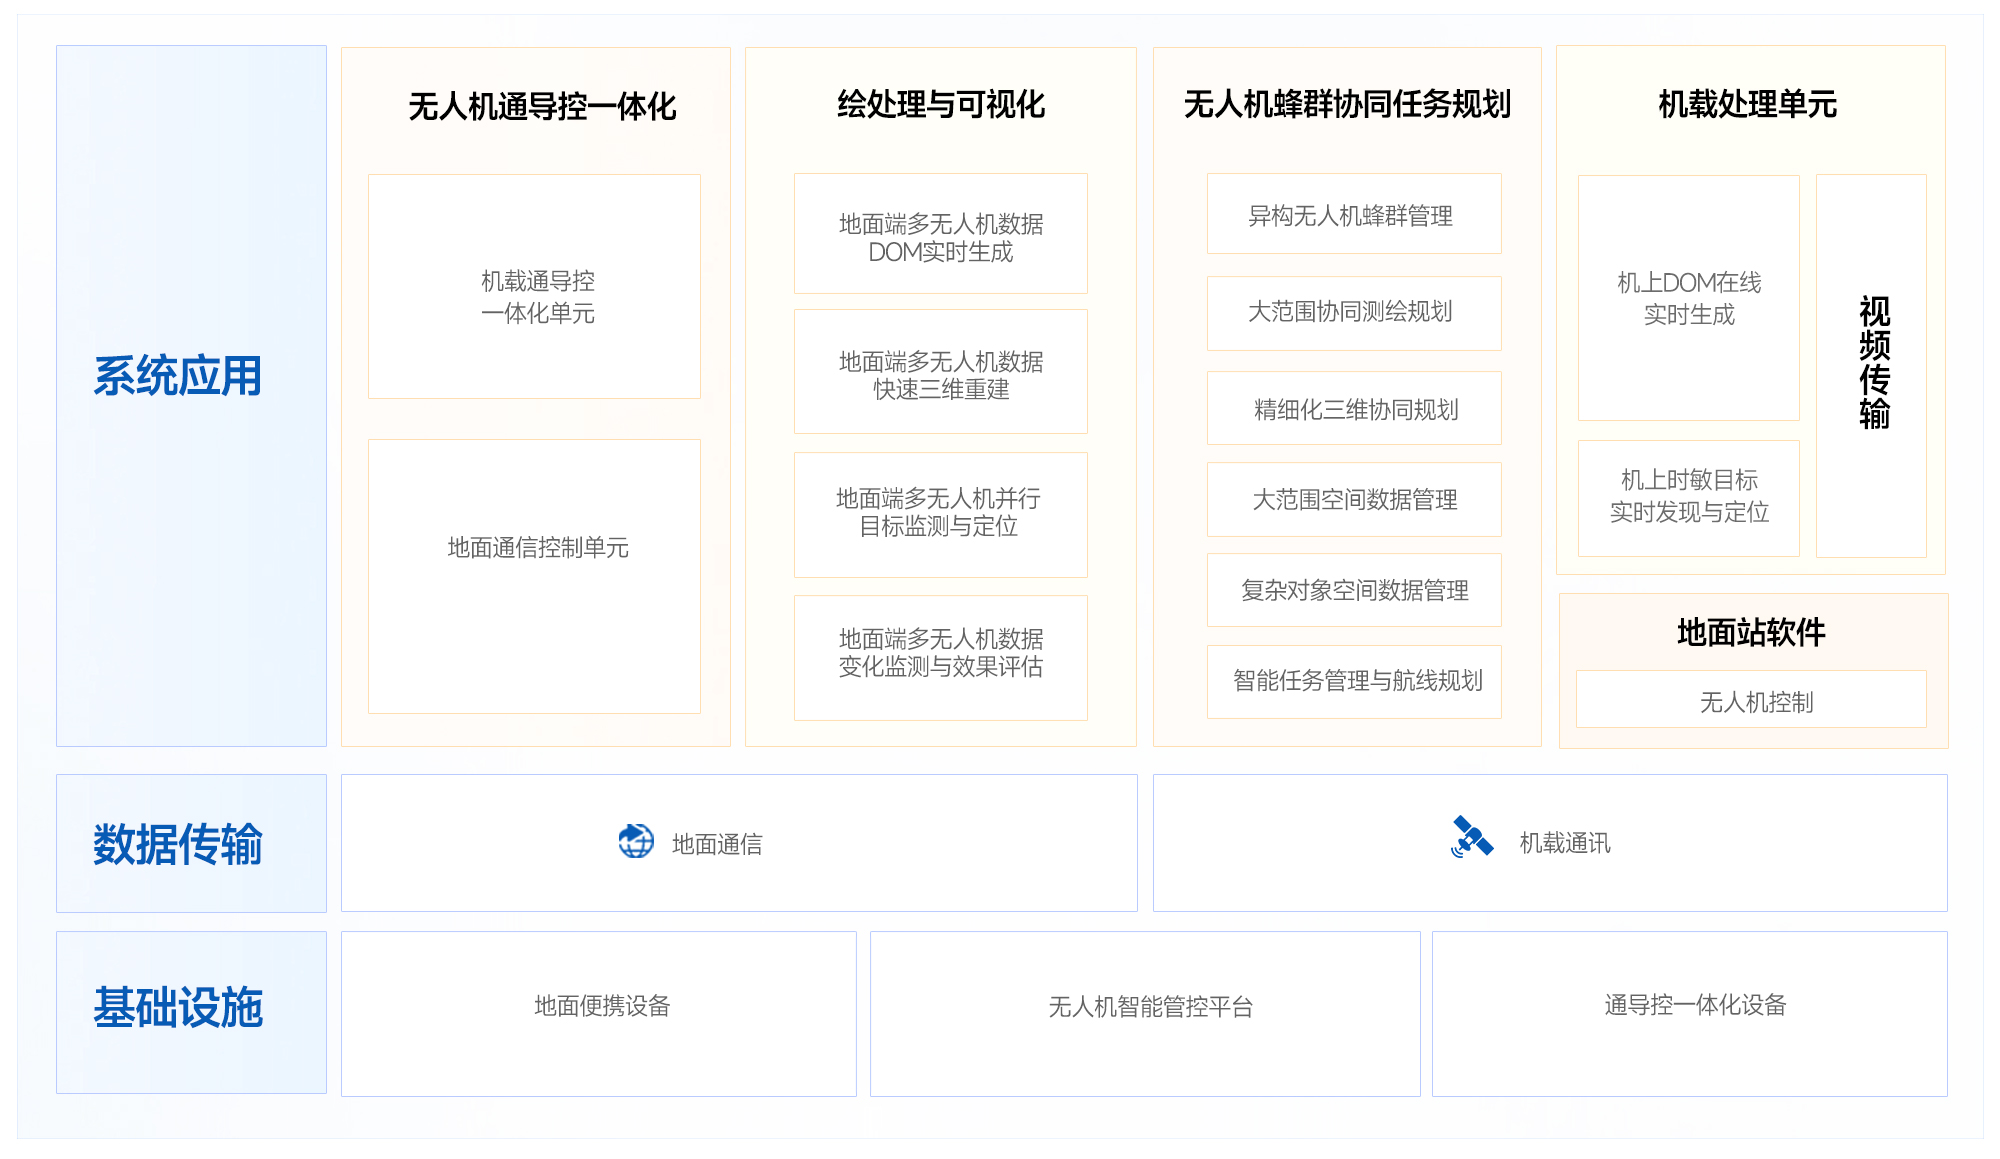Image resolution: width=2000 pixels, height=1159 pixels.
Task: Click 大范围协同测绘规划 item
Action: coord(1353,312)
